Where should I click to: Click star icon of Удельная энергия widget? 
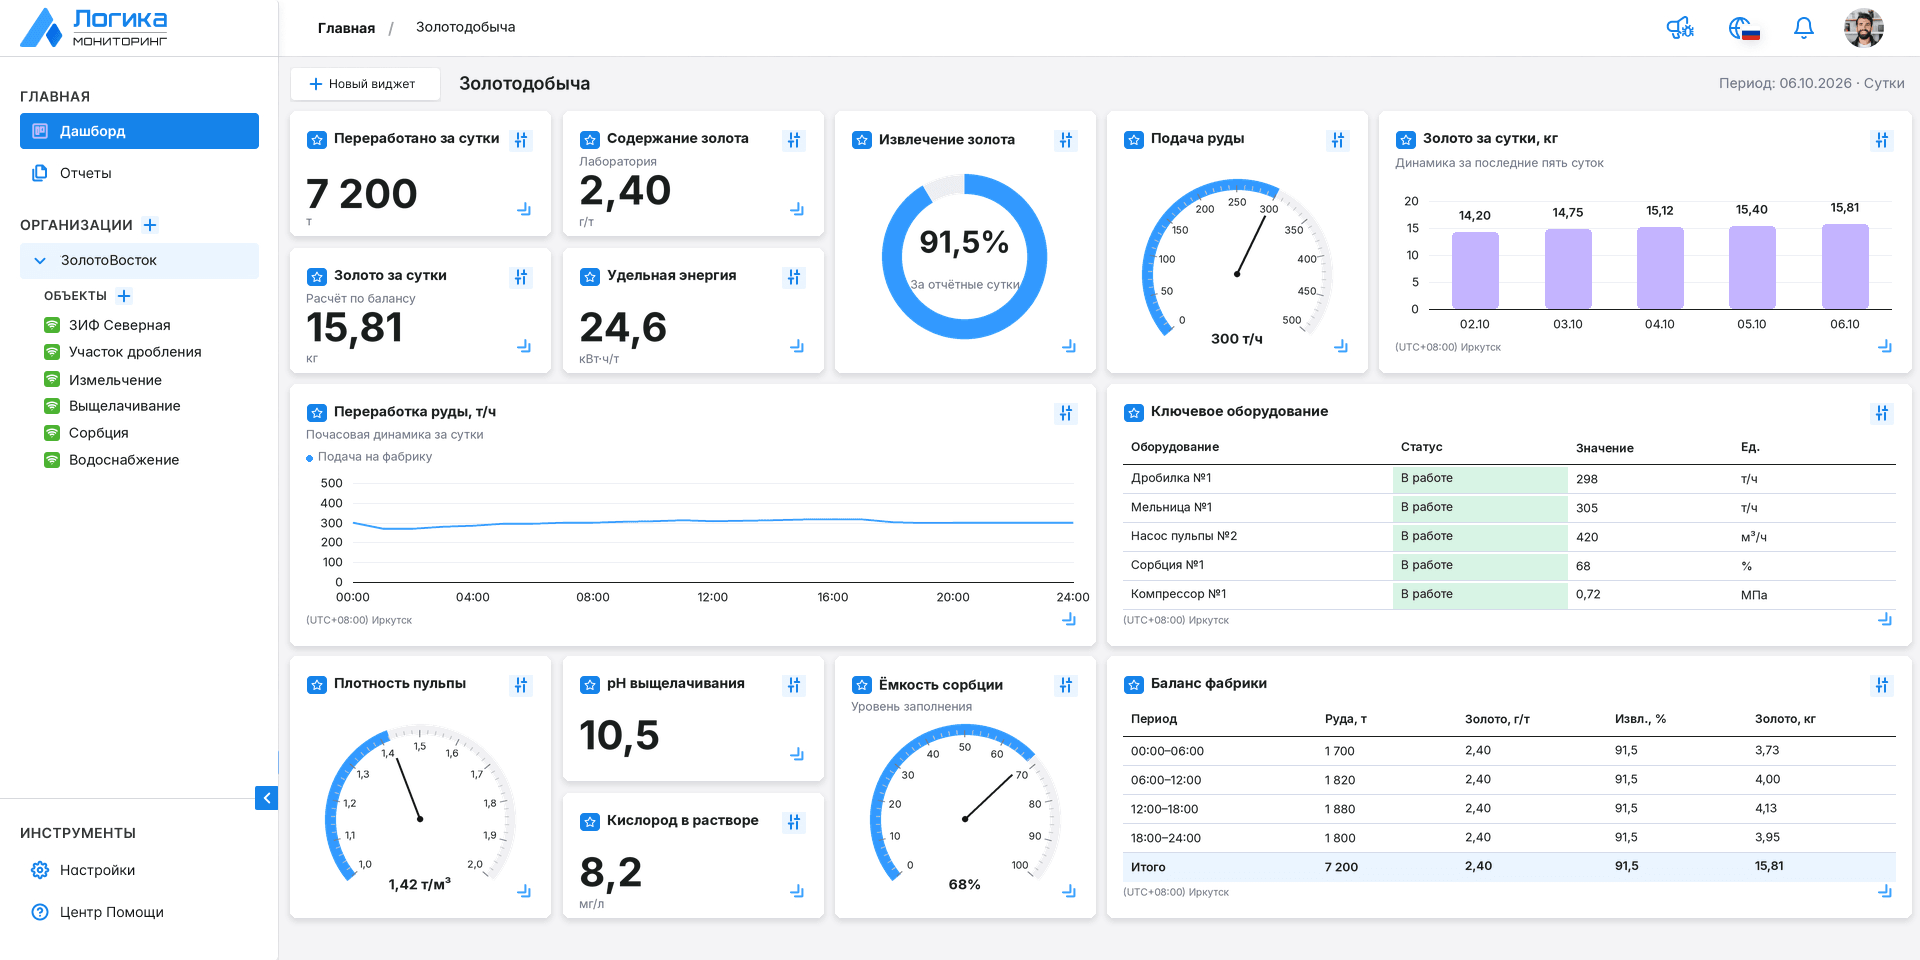click(x=590, y=277)
